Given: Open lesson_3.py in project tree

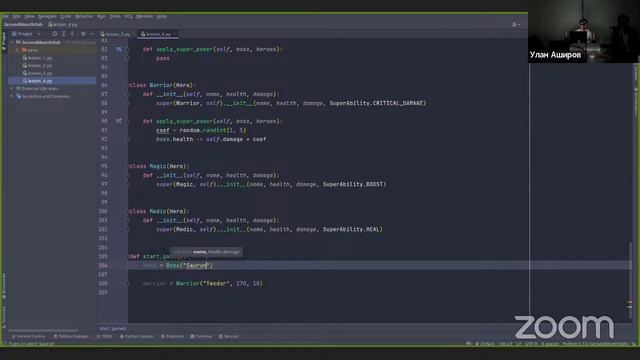Looking at the screenshot, I should coord(38,73).
